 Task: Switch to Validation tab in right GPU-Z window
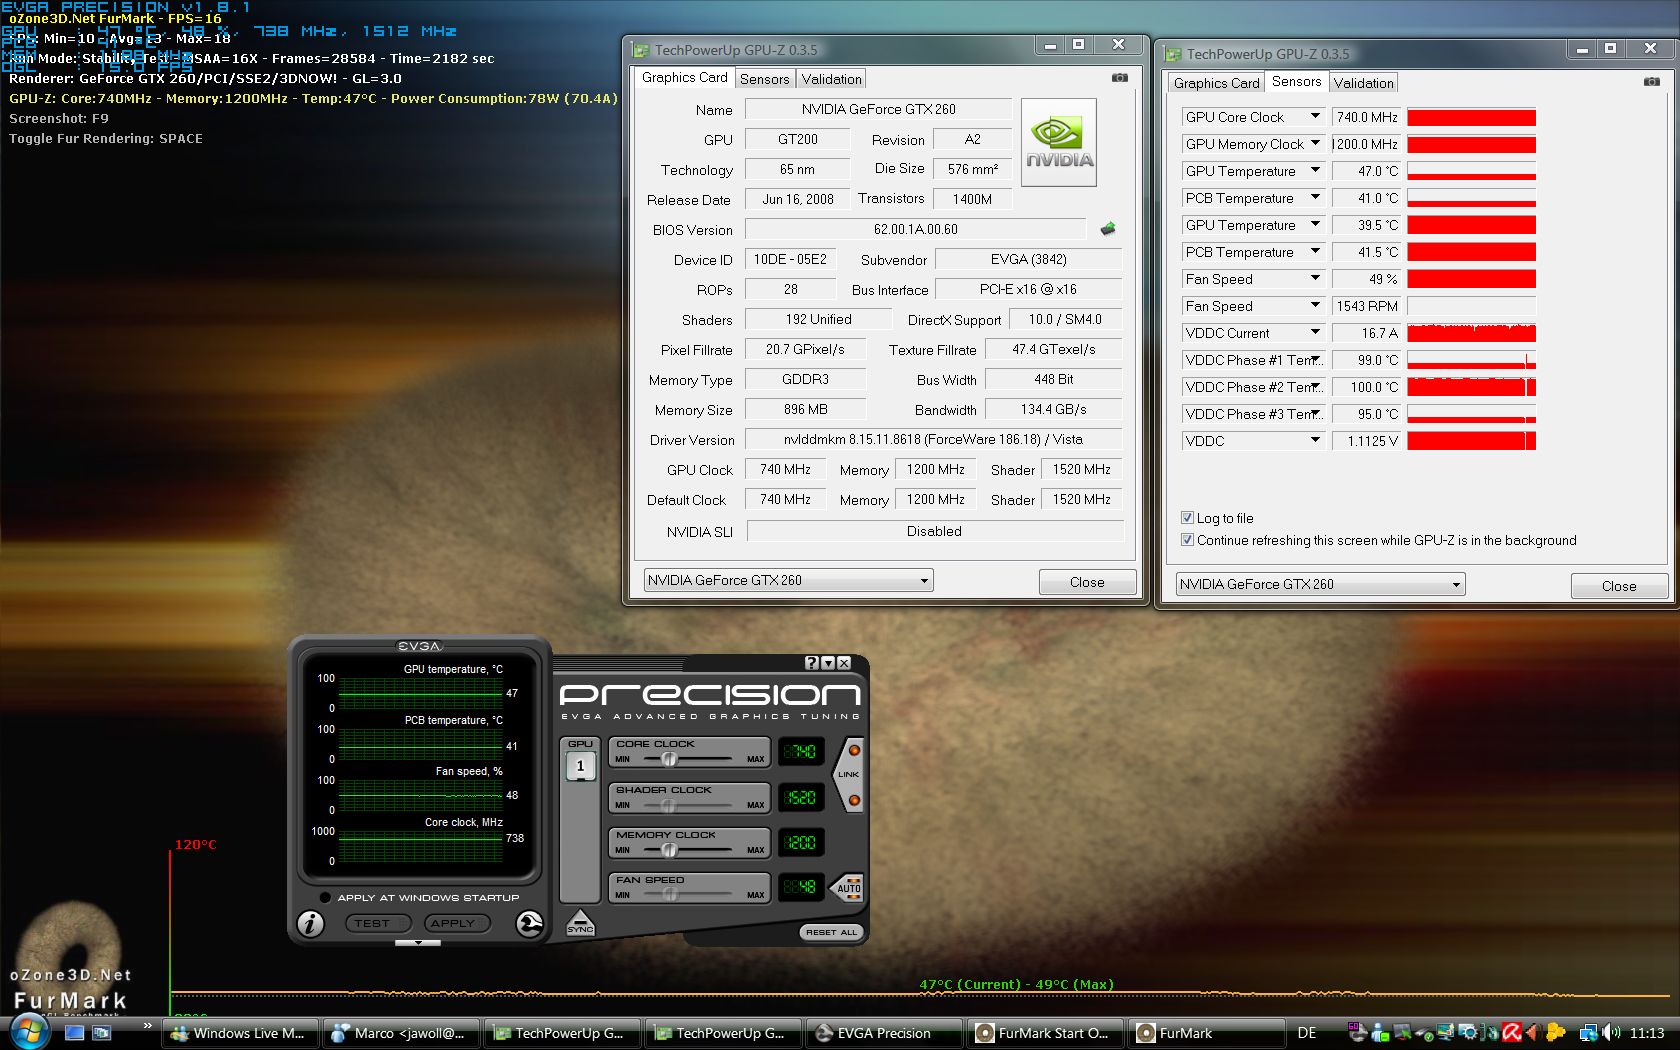point(1363,83)
